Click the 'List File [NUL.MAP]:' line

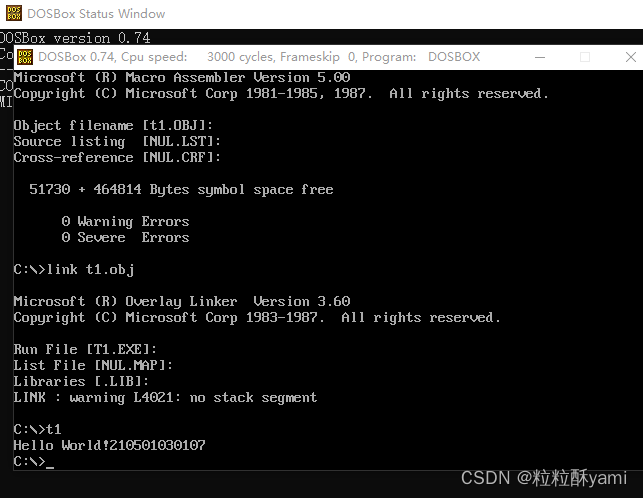pos(93,365)
